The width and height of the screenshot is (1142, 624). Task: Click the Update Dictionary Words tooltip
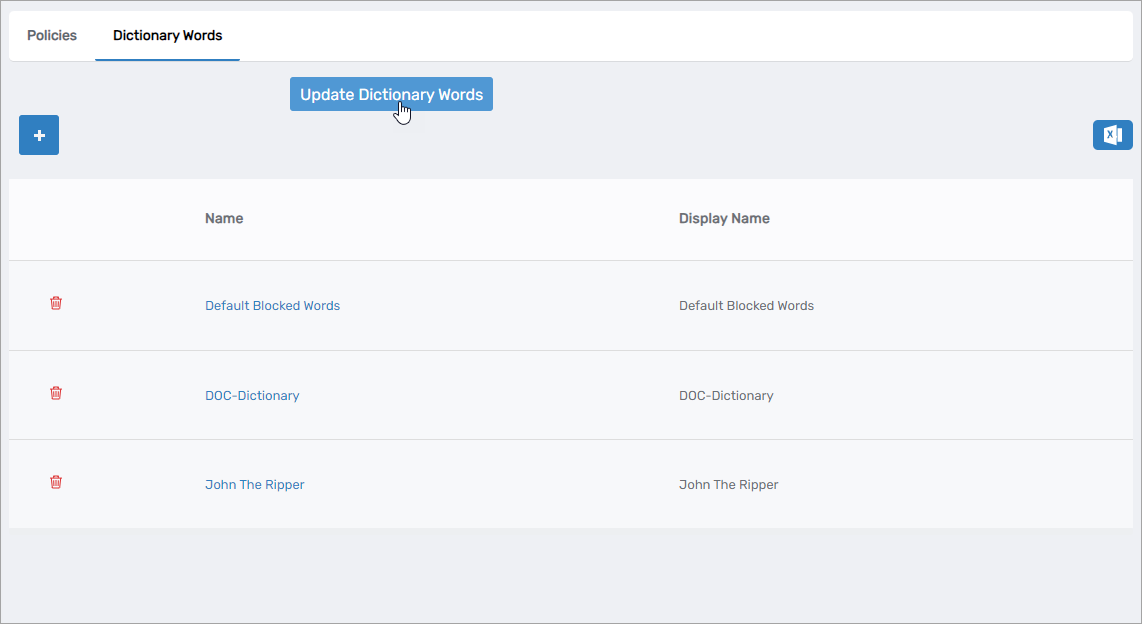[391, 94]
